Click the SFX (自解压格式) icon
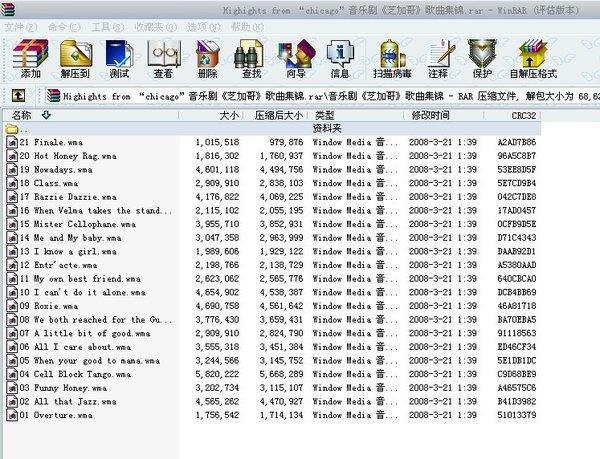 (533, 54)
